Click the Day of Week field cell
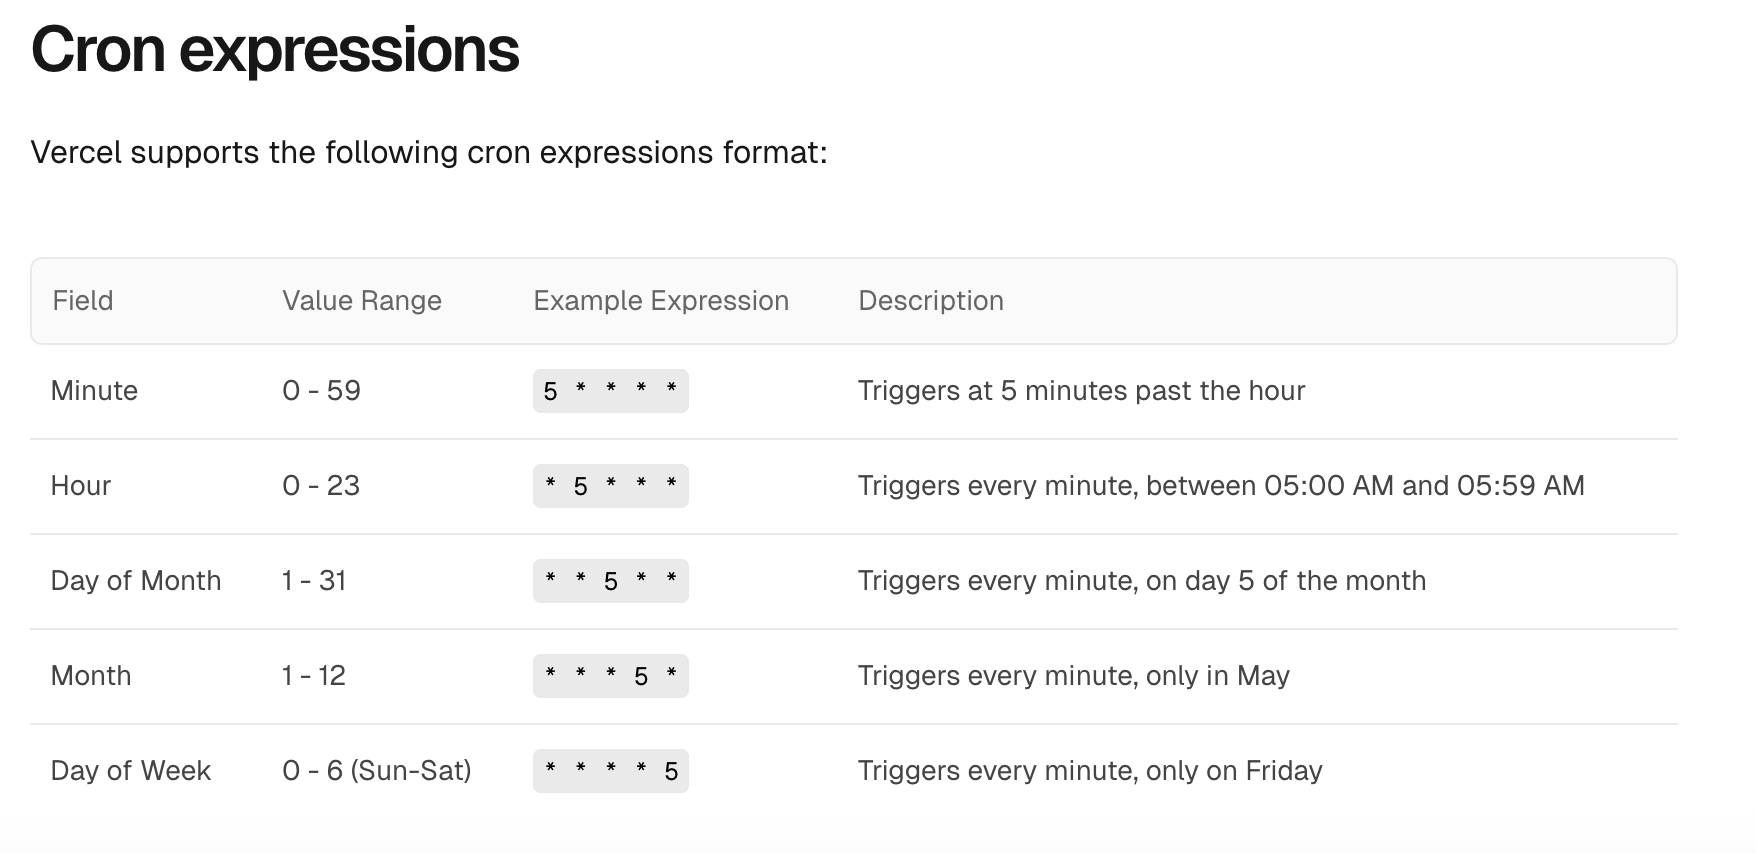This screenshot has width=1756, height=854. tap(131, 771)
